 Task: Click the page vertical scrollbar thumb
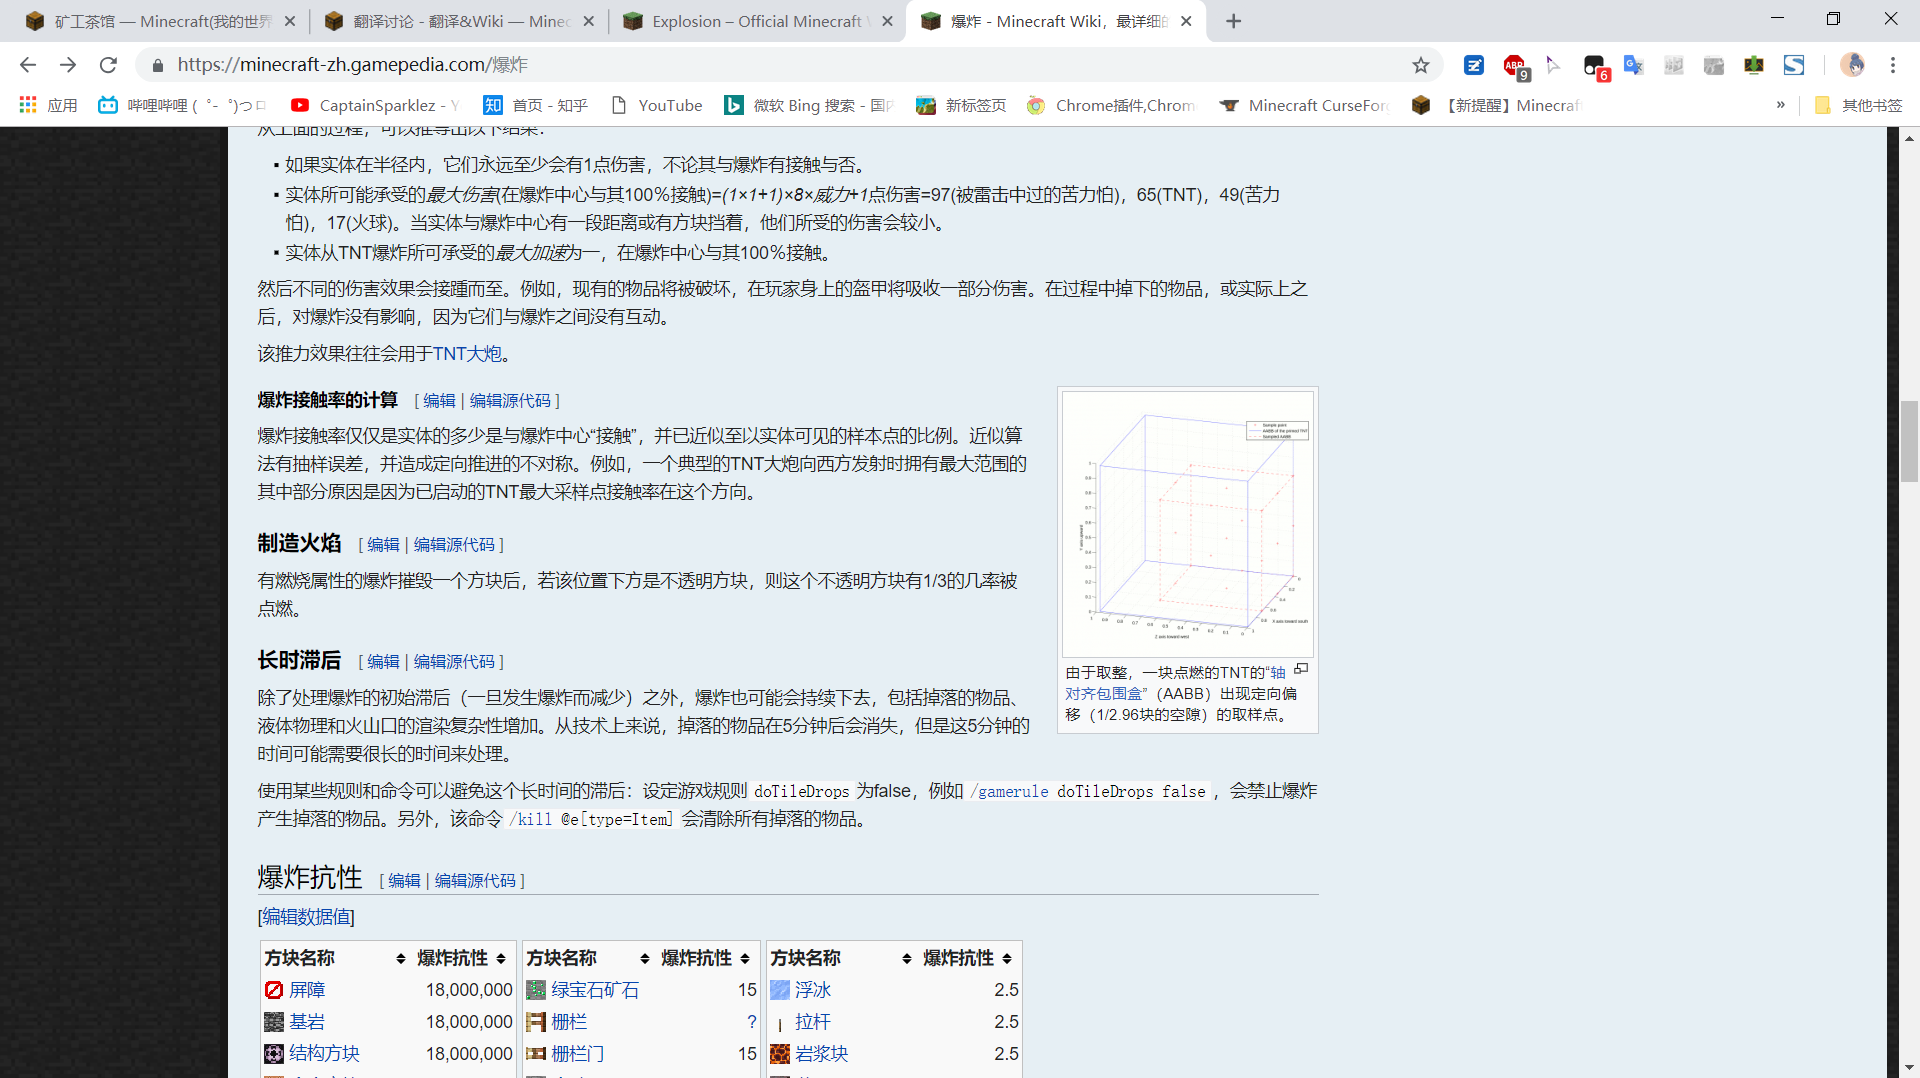tap(1909, 441)
